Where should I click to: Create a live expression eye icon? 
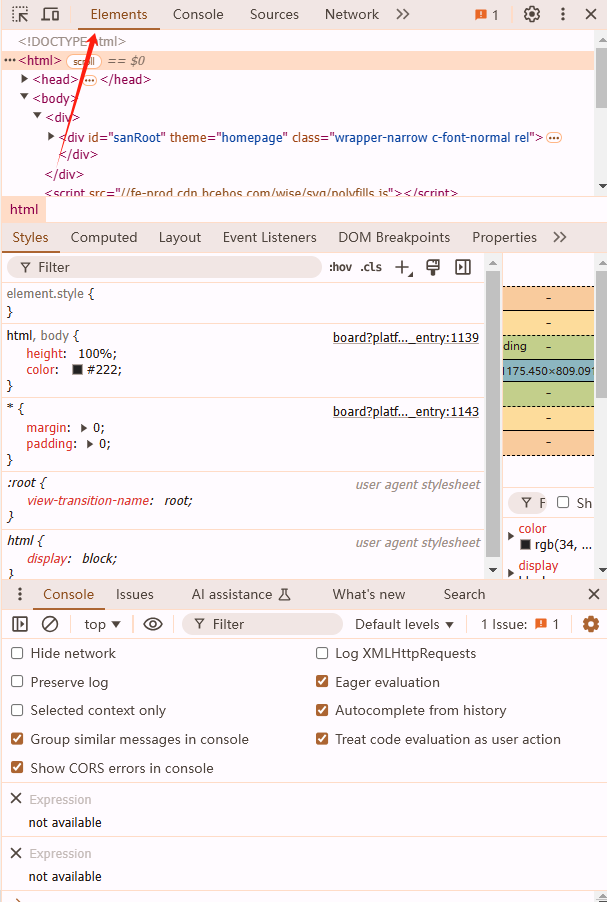152,624
